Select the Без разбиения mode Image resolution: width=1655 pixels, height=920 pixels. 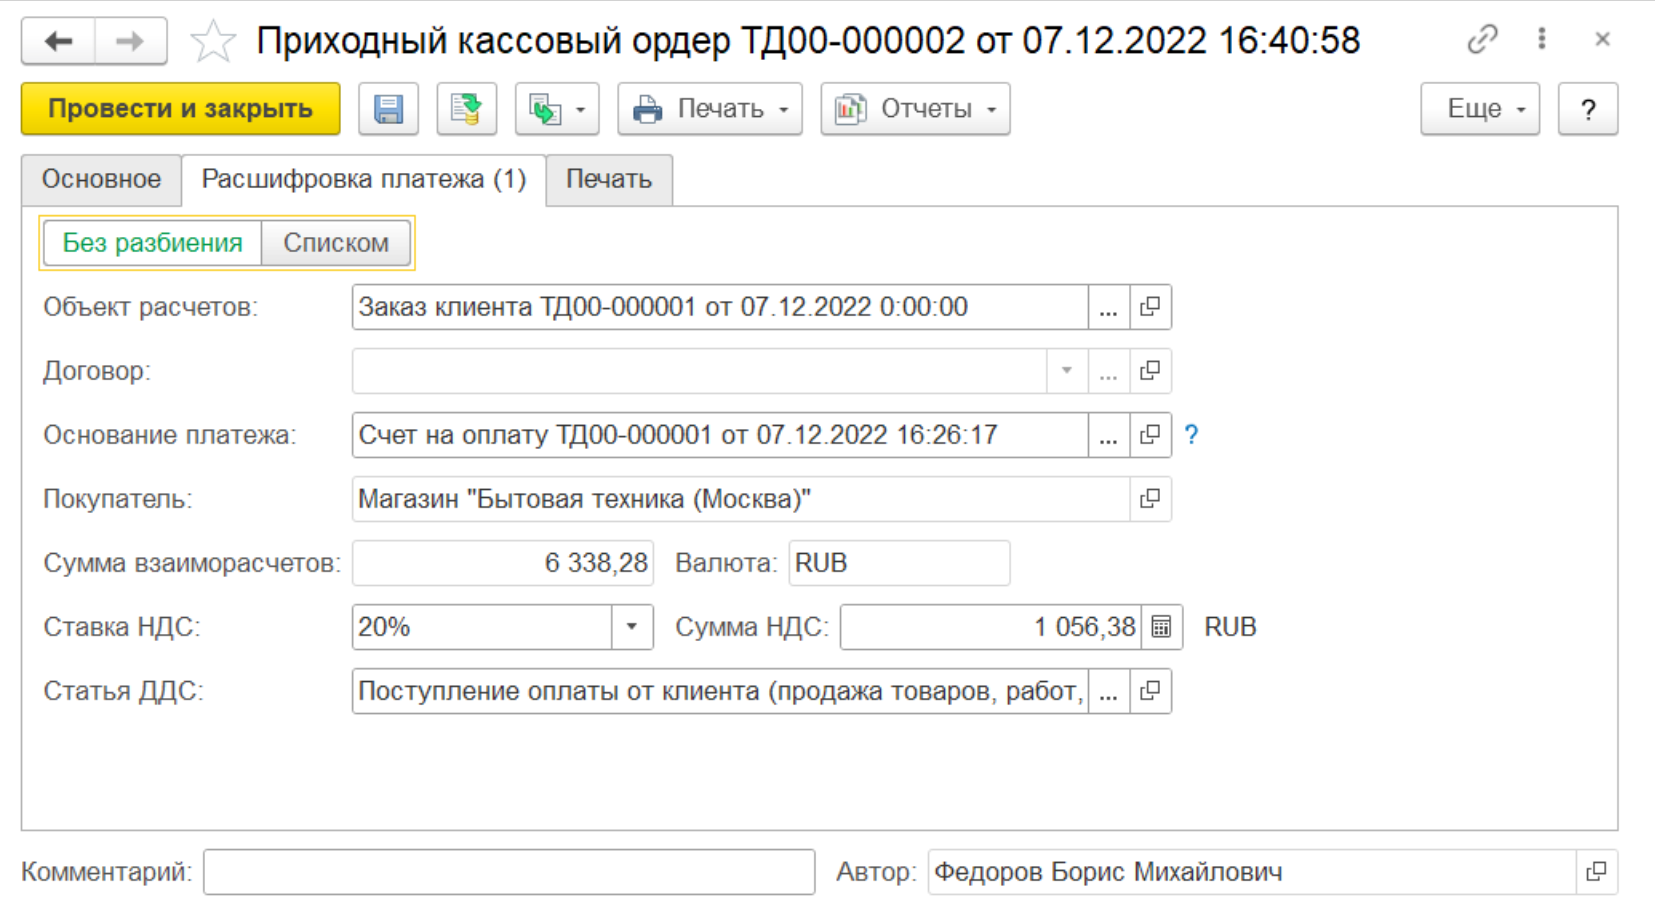[152, 243]
